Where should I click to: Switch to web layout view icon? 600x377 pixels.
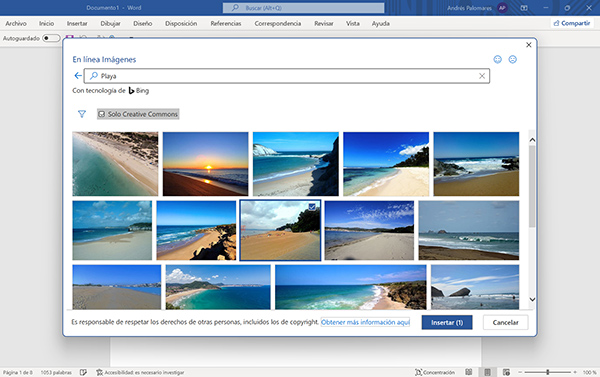506,372
